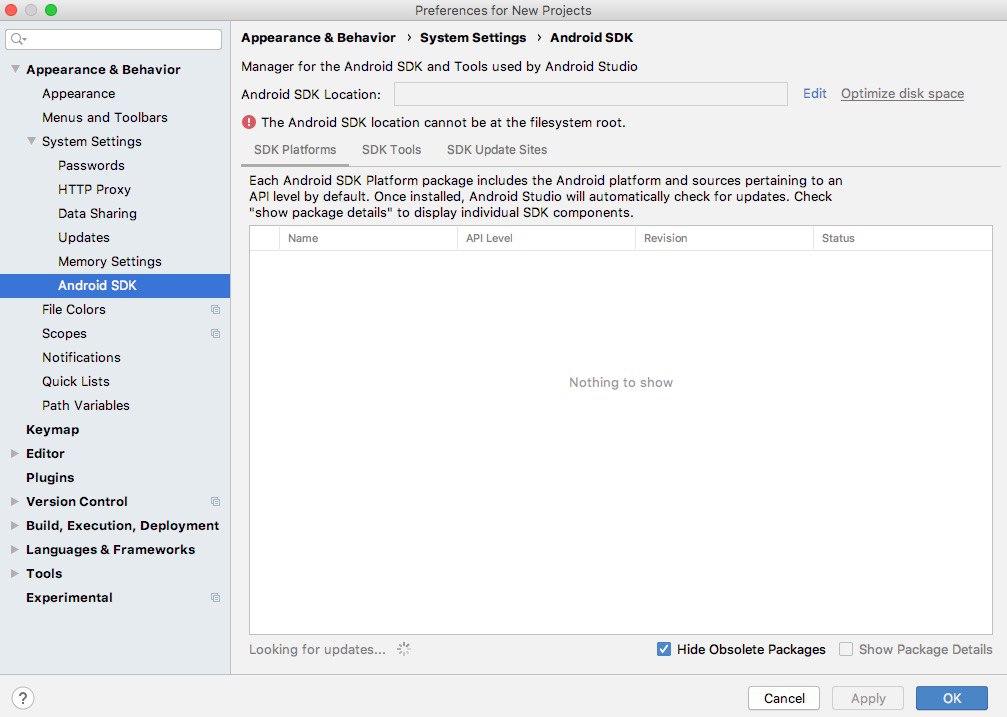Viewport: 1007px width, 717px height.
Task: Expand Build, Execution, Deployment section
Action: [x=15, y=526]
